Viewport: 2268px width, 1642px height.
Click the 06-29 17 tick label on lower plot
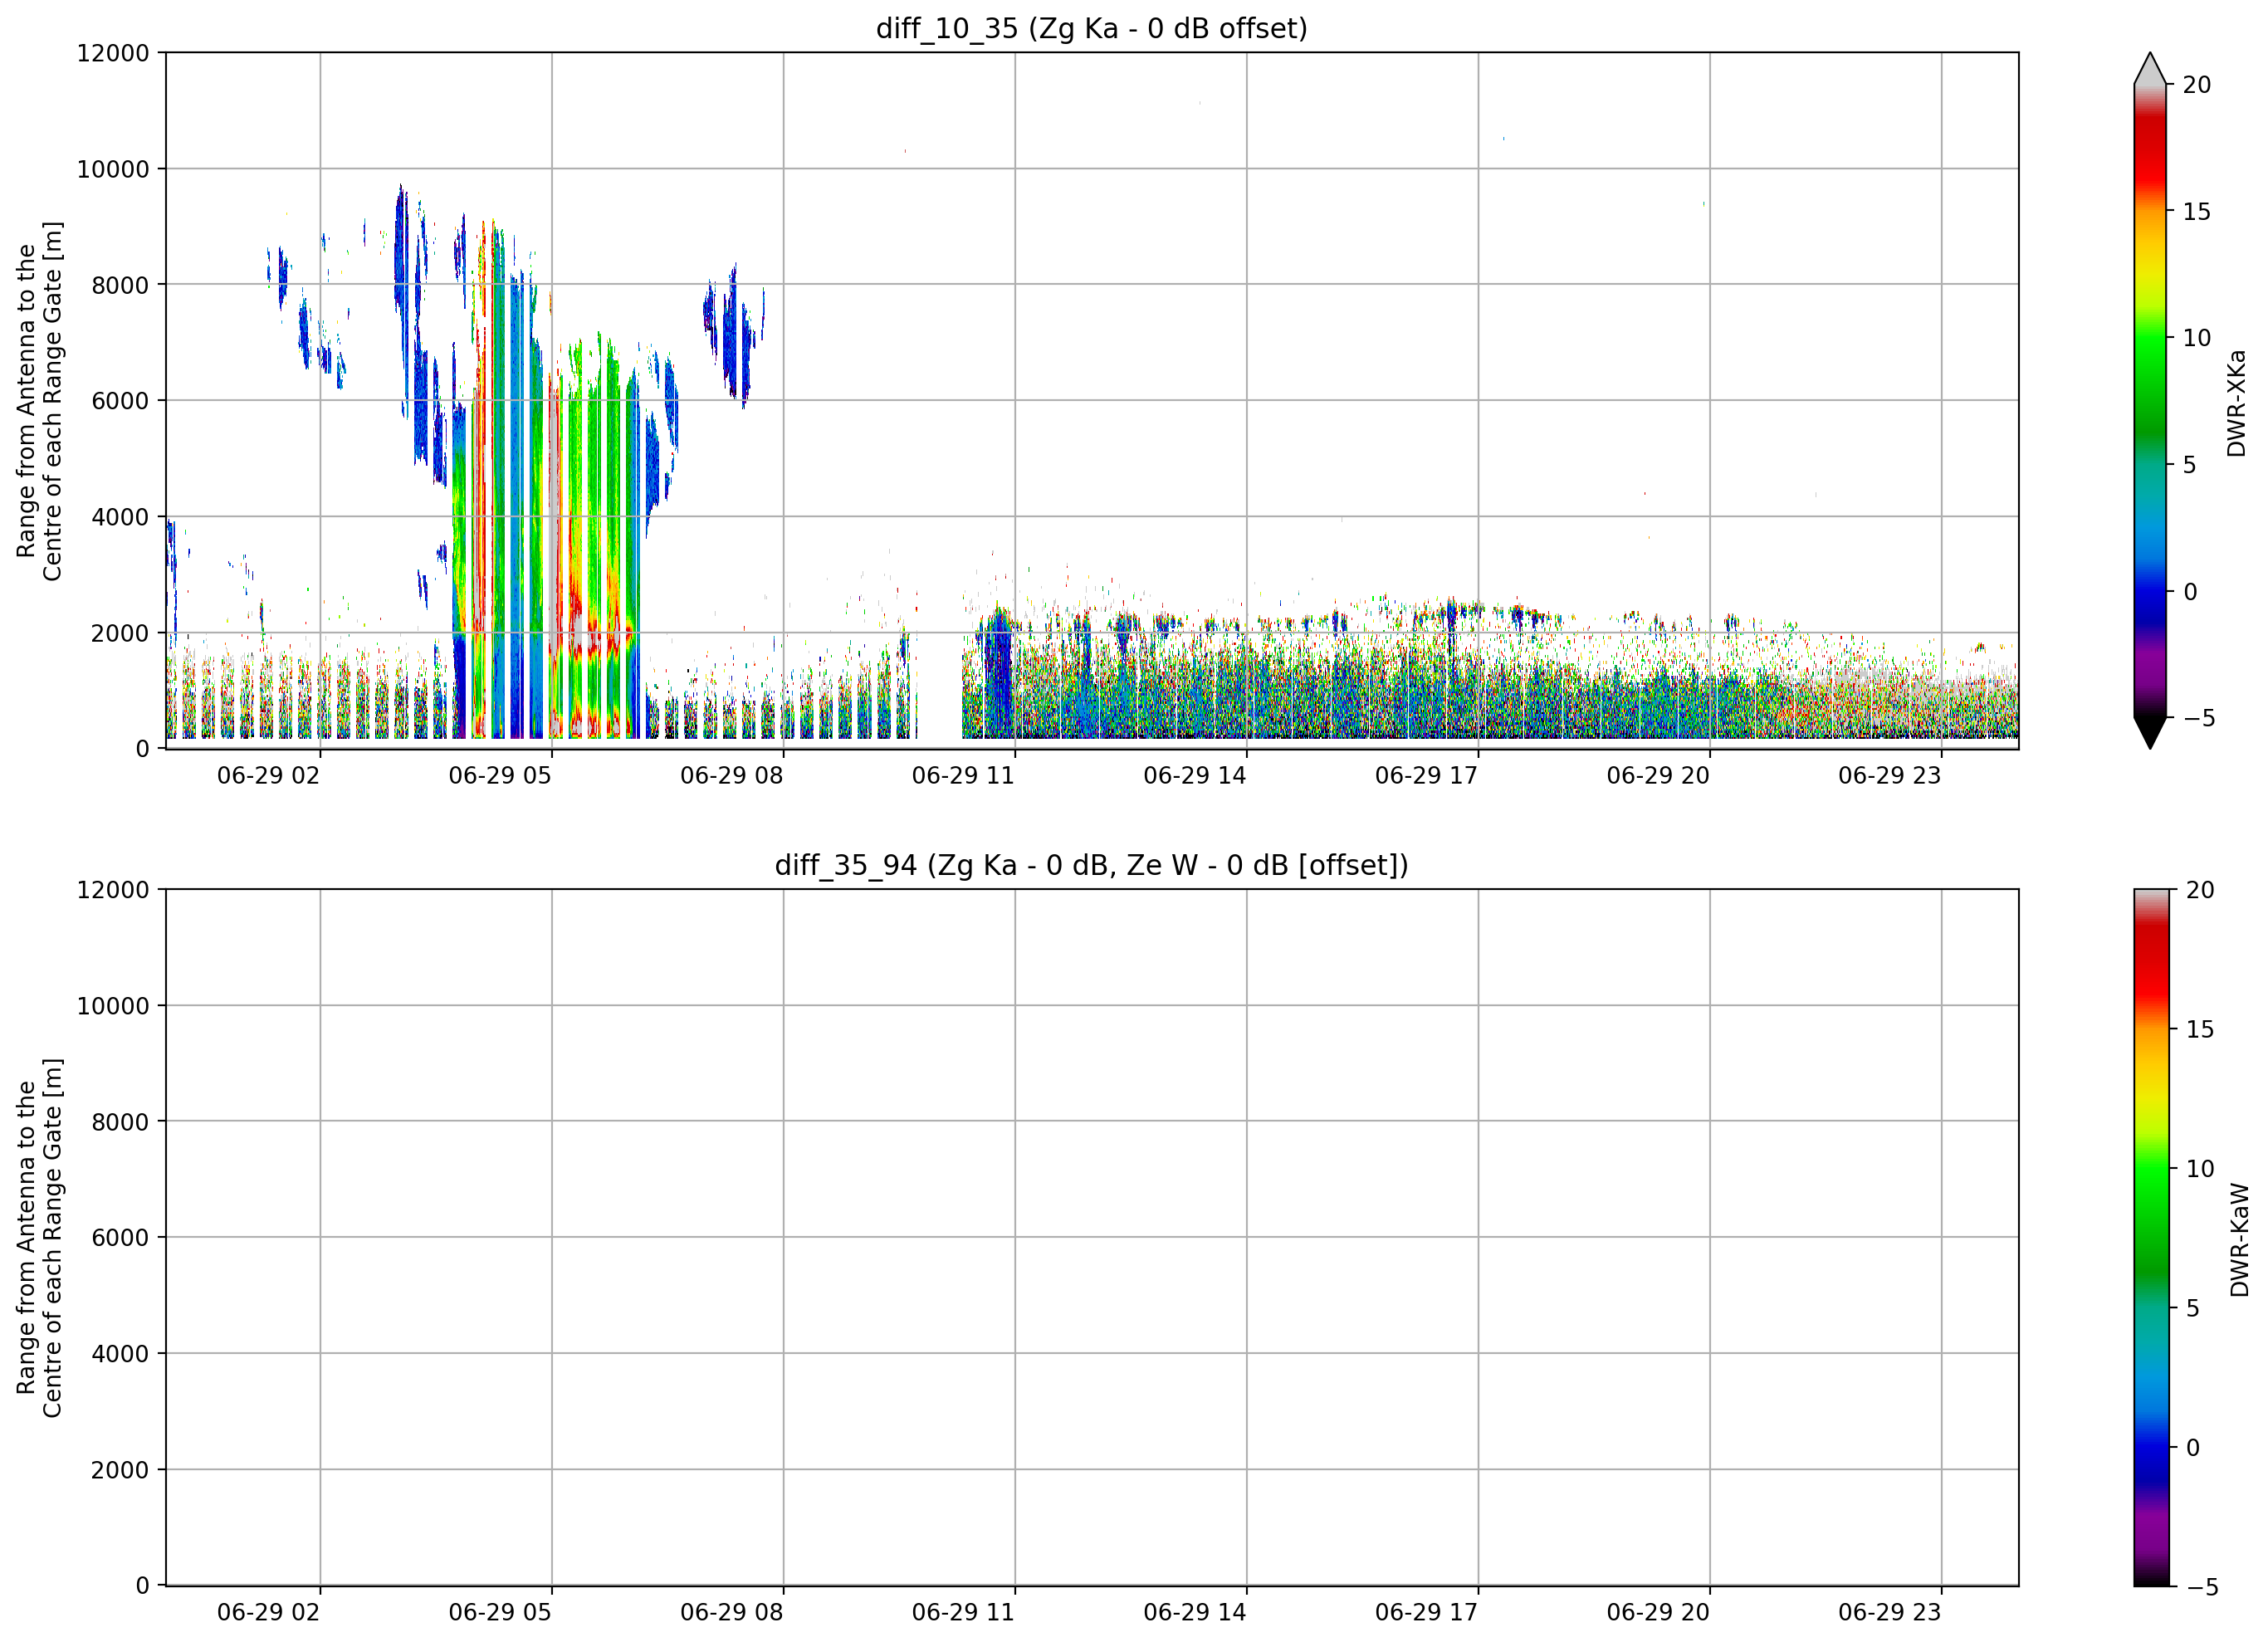(1426, 1612)
